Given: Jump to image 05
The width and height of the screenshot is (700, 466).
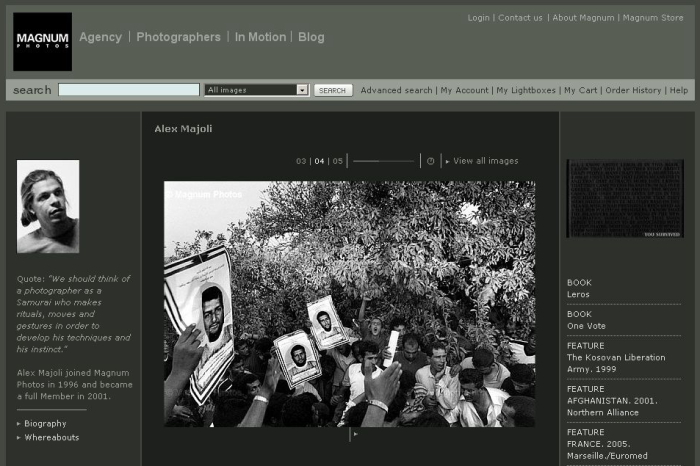Looking at the screenshot, I should (338, 161).
